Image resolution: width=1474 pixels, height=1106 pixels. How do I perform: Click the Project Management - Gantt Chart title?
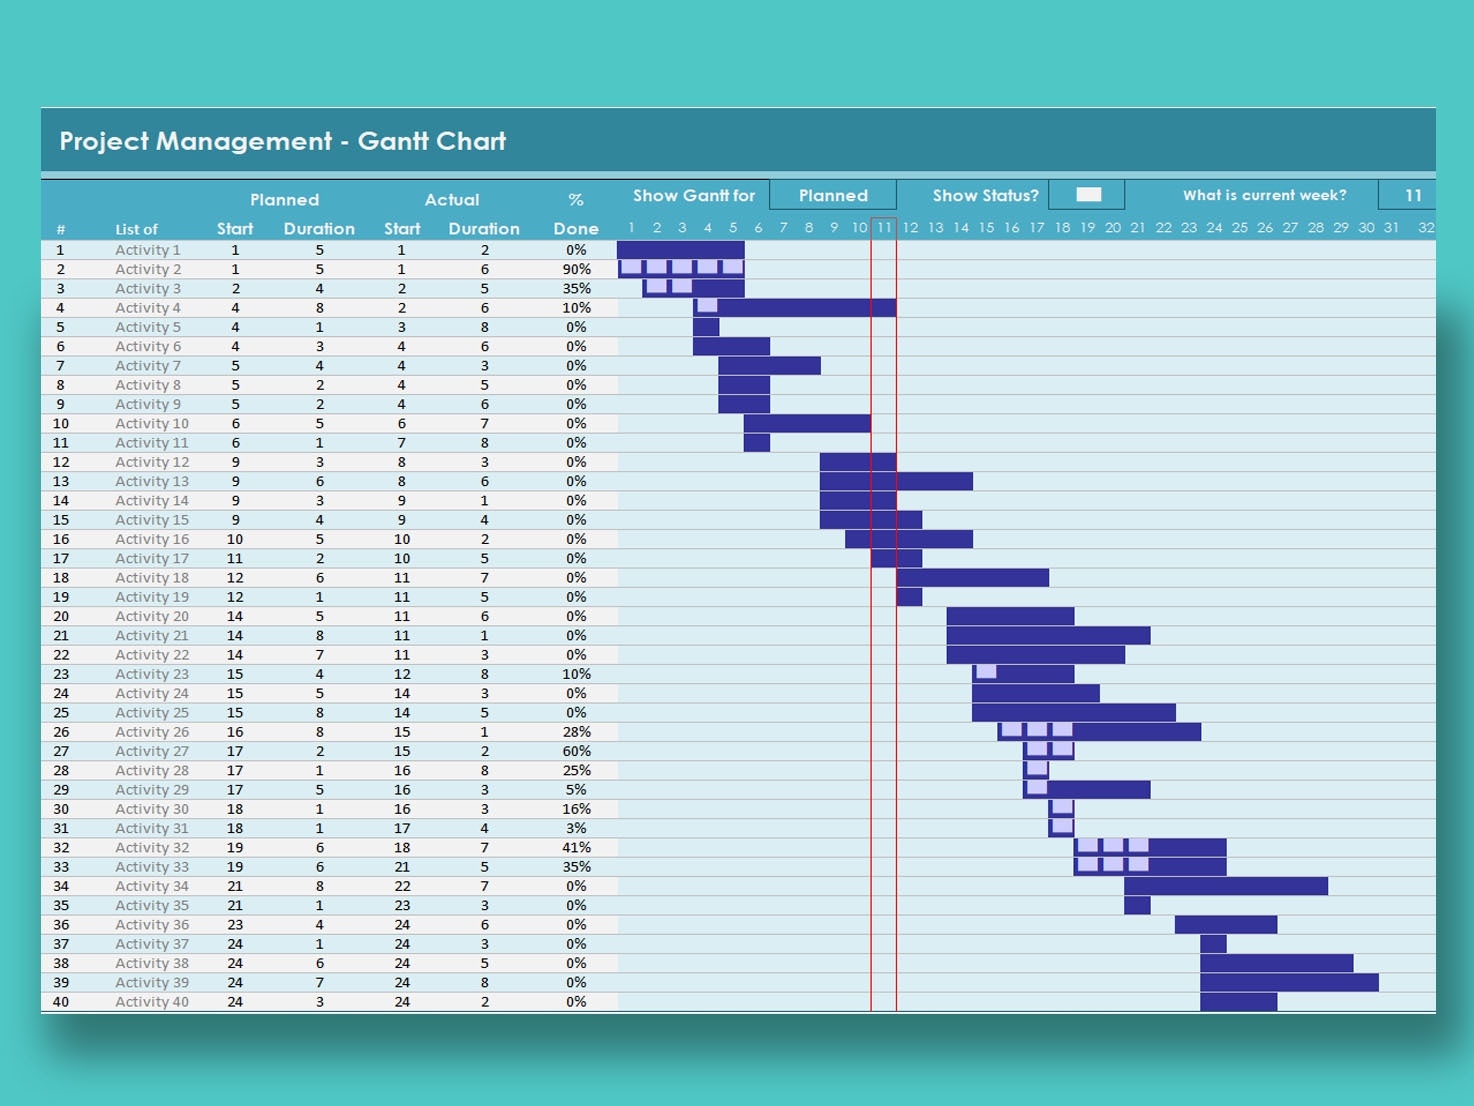(x=283, y=142)
